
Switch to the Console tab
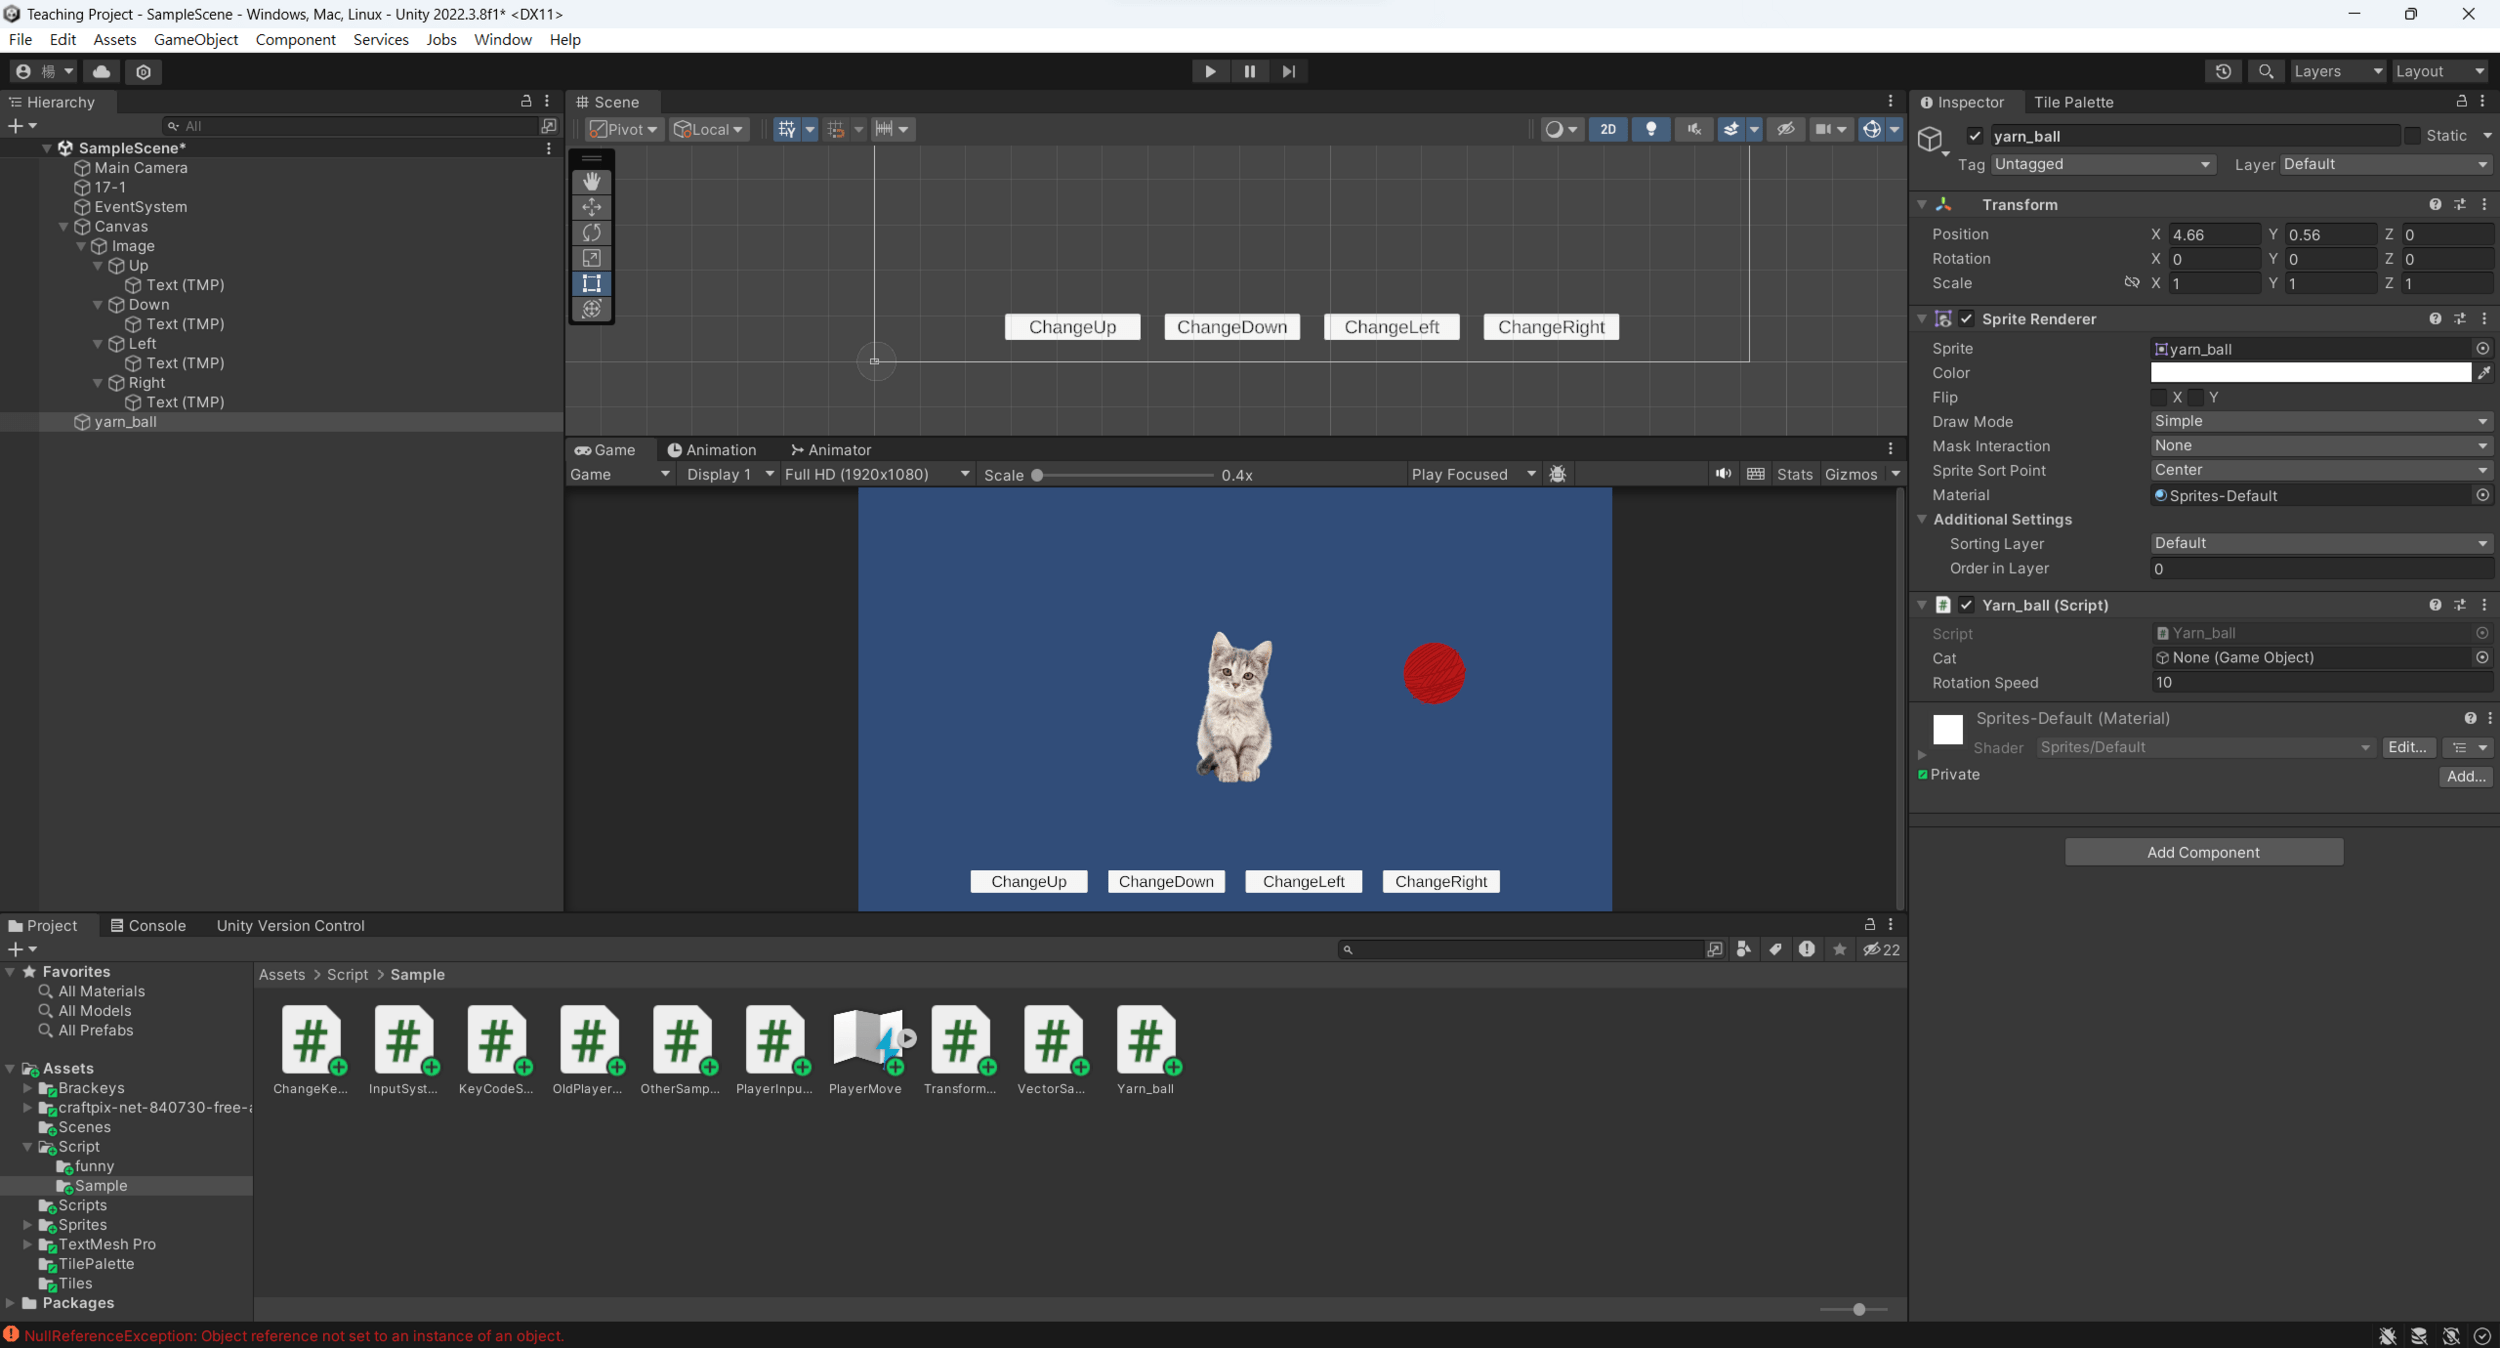148,925
